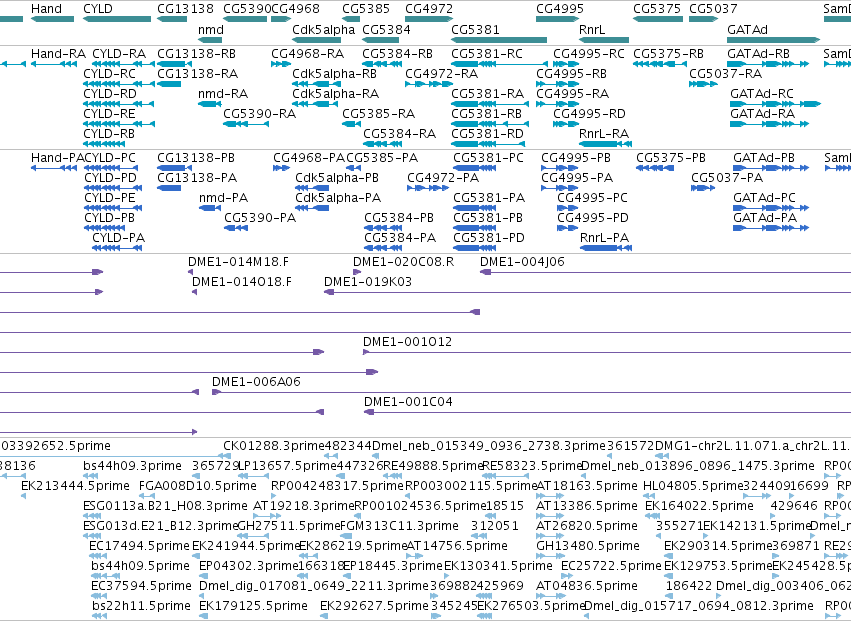Open the RnrL-RA transcript

(605, 144)
